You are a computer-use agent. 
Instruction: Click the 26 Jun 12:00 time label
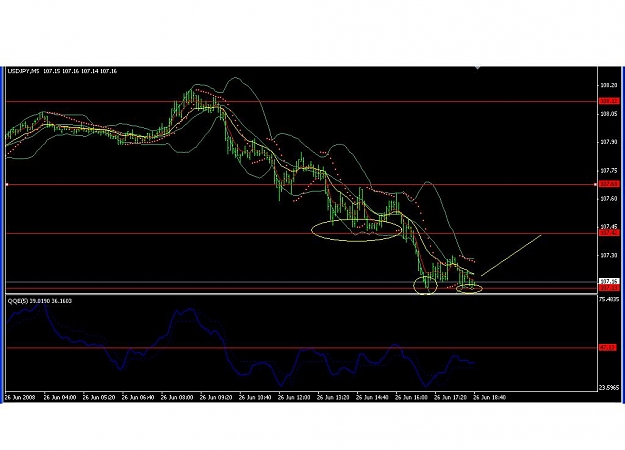click(x=294, y=398)
